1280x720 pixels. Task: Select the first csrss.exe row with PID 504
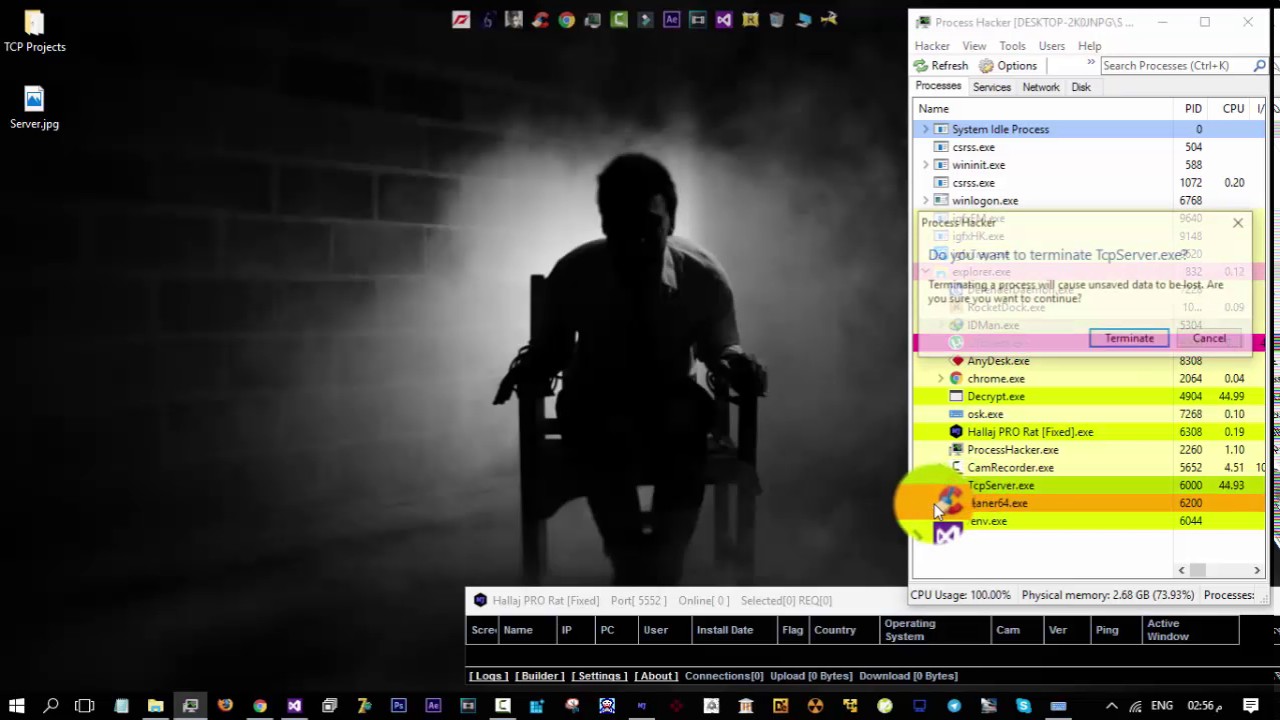point(1089,147)
